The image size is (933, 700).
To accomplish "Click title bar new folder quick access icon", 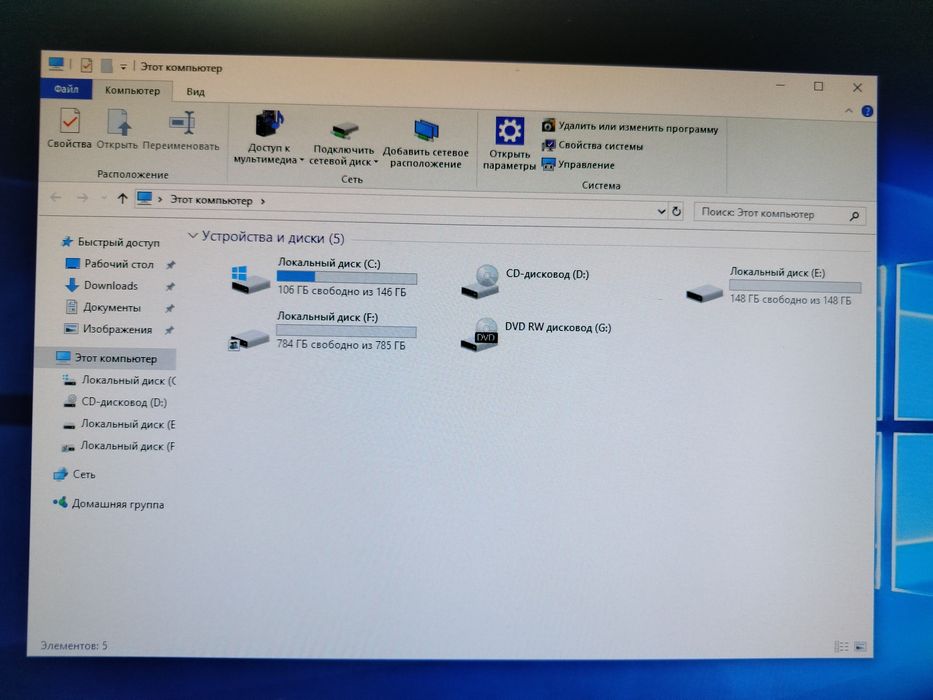I will pyautogui.click(x=107, y=65).
